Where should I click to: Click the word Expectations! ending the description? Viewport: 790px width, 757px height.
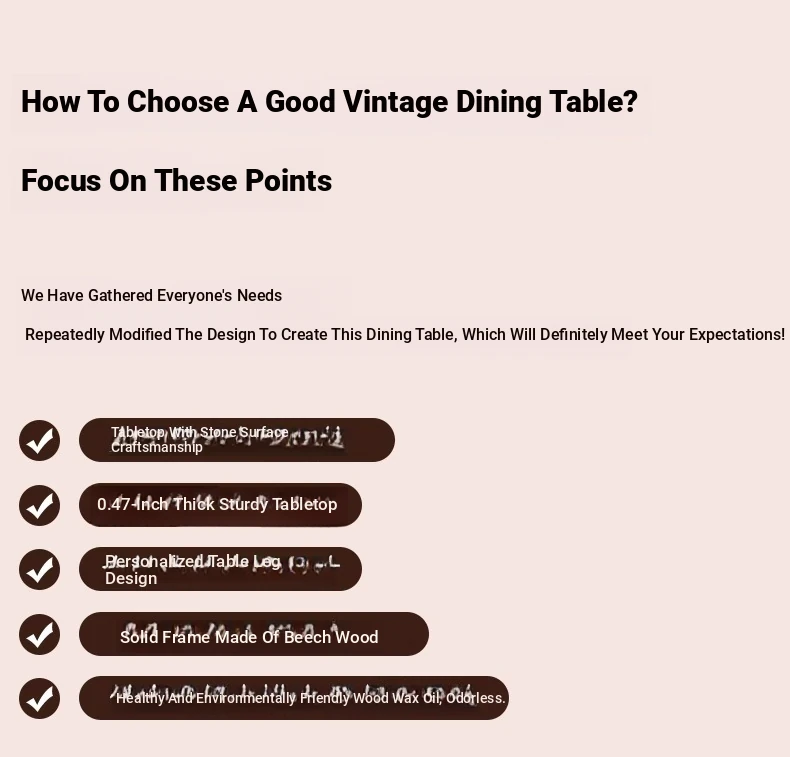[x=737, y=334]
